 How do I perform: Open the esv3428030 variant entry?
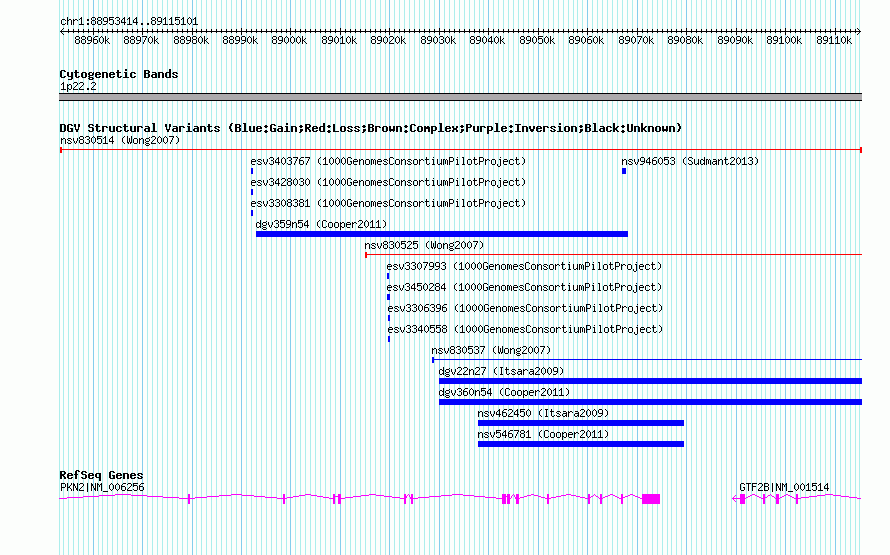pyautogui.click(x=388, y=182)
